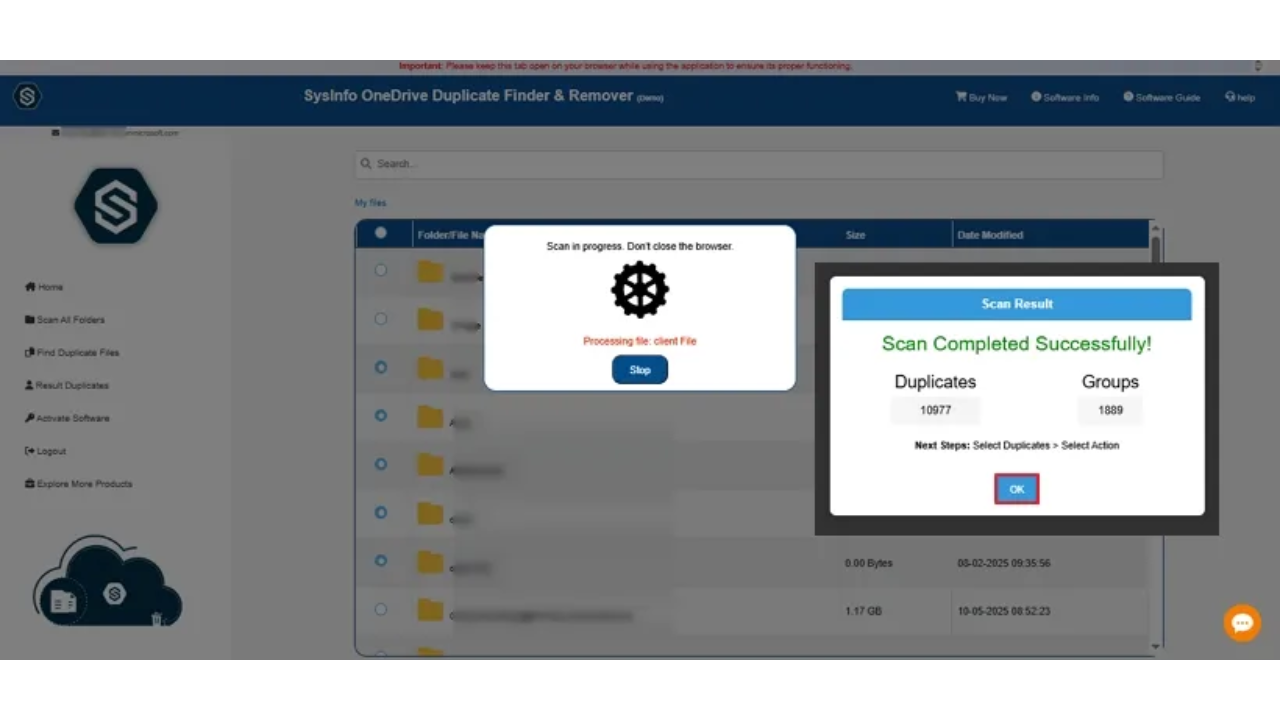Click into the Search field
Screen dimensions: 1280x720
tap(759, 164)
